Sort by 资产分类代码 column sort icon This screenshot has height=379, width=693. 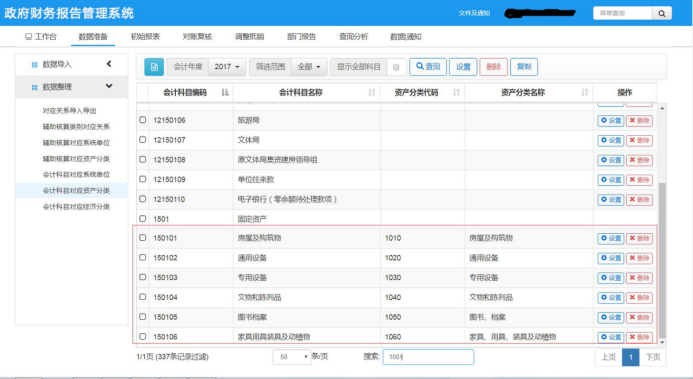456,92
